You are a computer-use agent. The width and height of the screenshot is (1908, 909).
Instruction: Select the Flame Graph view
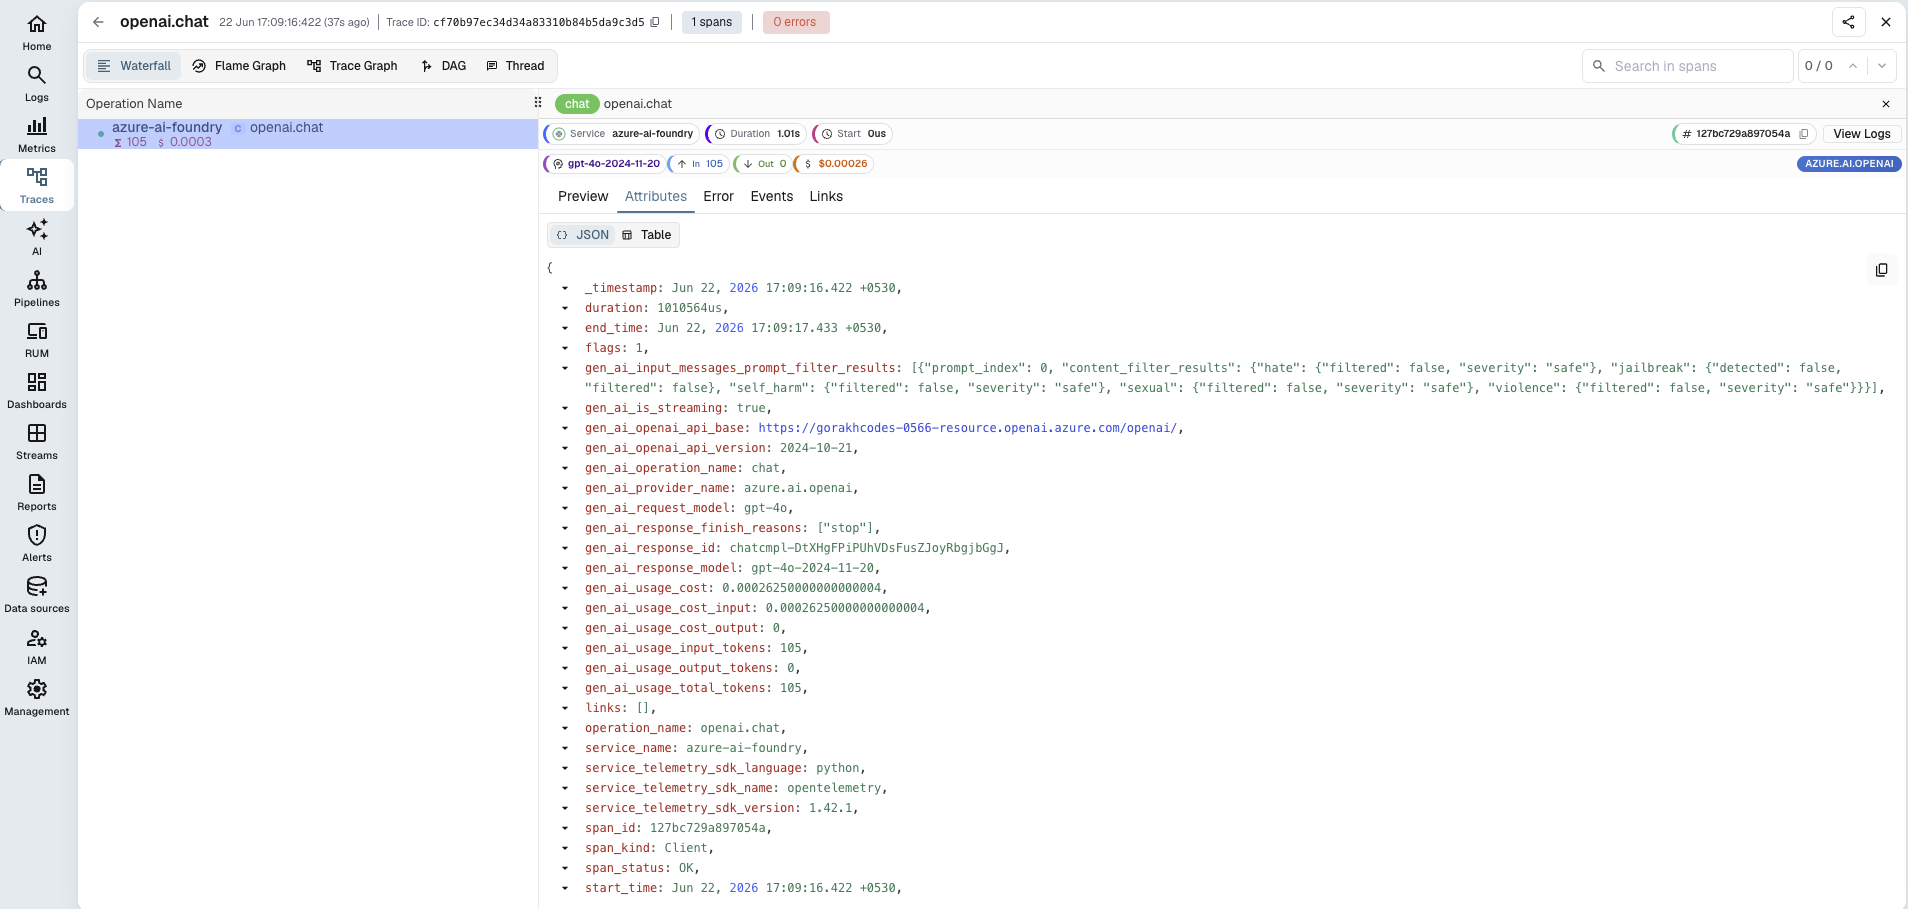pos(239,66)
